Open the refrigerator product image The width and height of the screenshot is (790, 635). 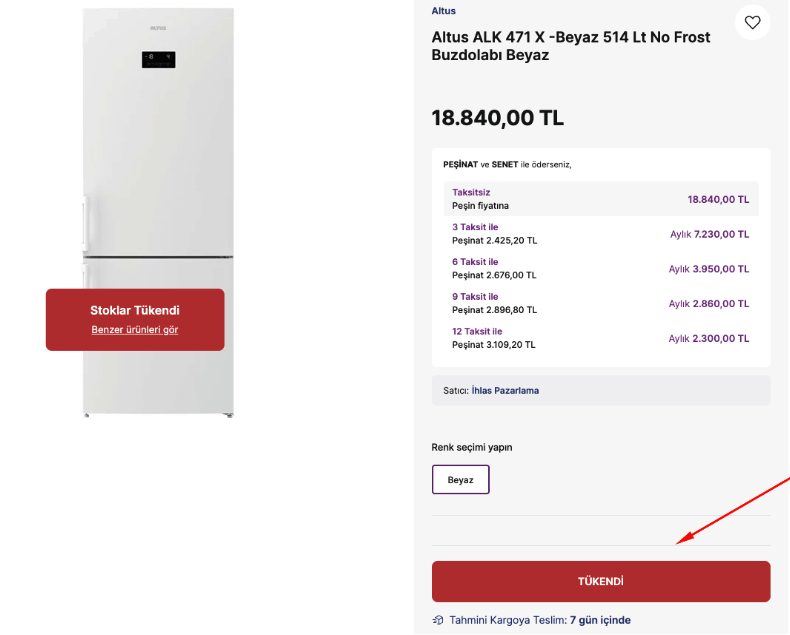click(158, 150)
